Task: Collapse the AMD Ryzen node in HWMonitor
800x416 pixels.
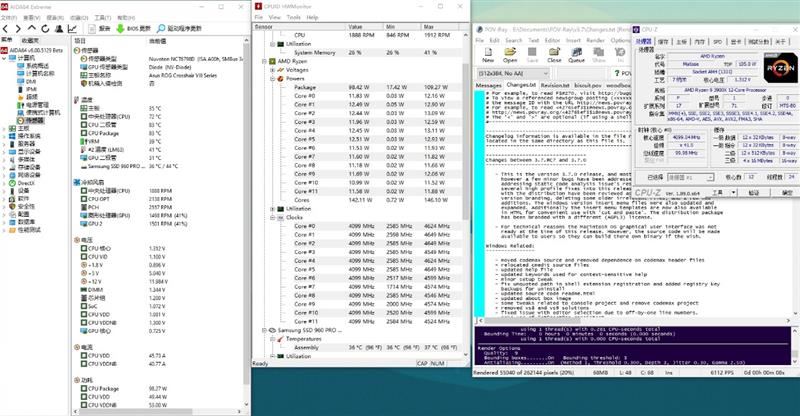Action: 264,61
